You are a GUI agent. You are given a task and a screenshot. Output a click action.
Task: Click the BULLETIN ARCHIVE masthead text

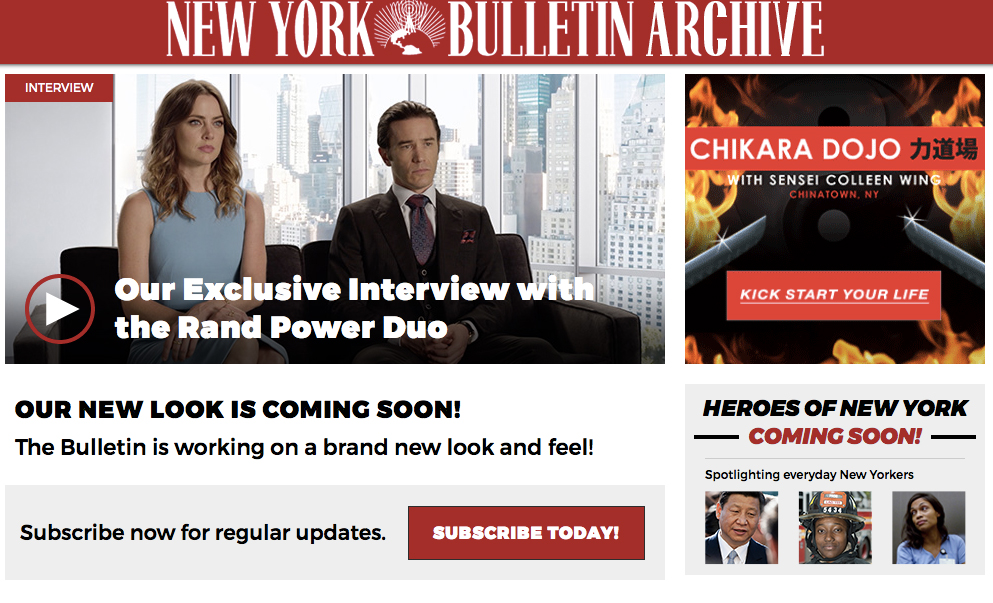click(636, 30)
